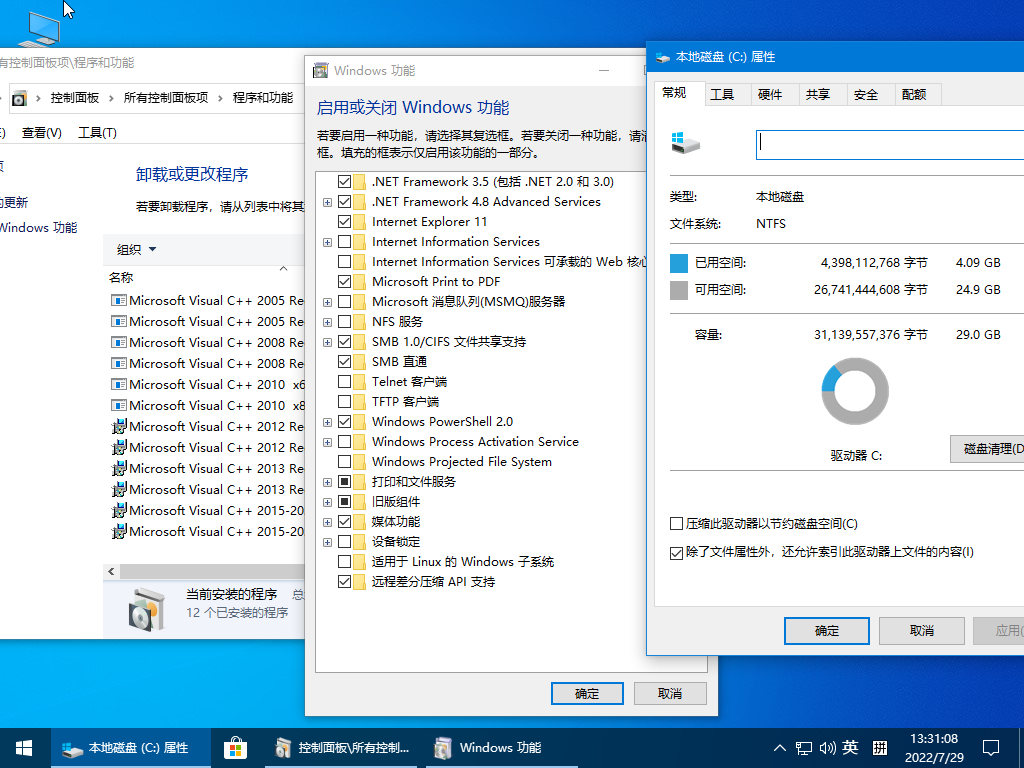Expand .NET Framework 4.8 Advanced Services
Viewport: 1024px width, 768px height.
(x=326, y=201)
